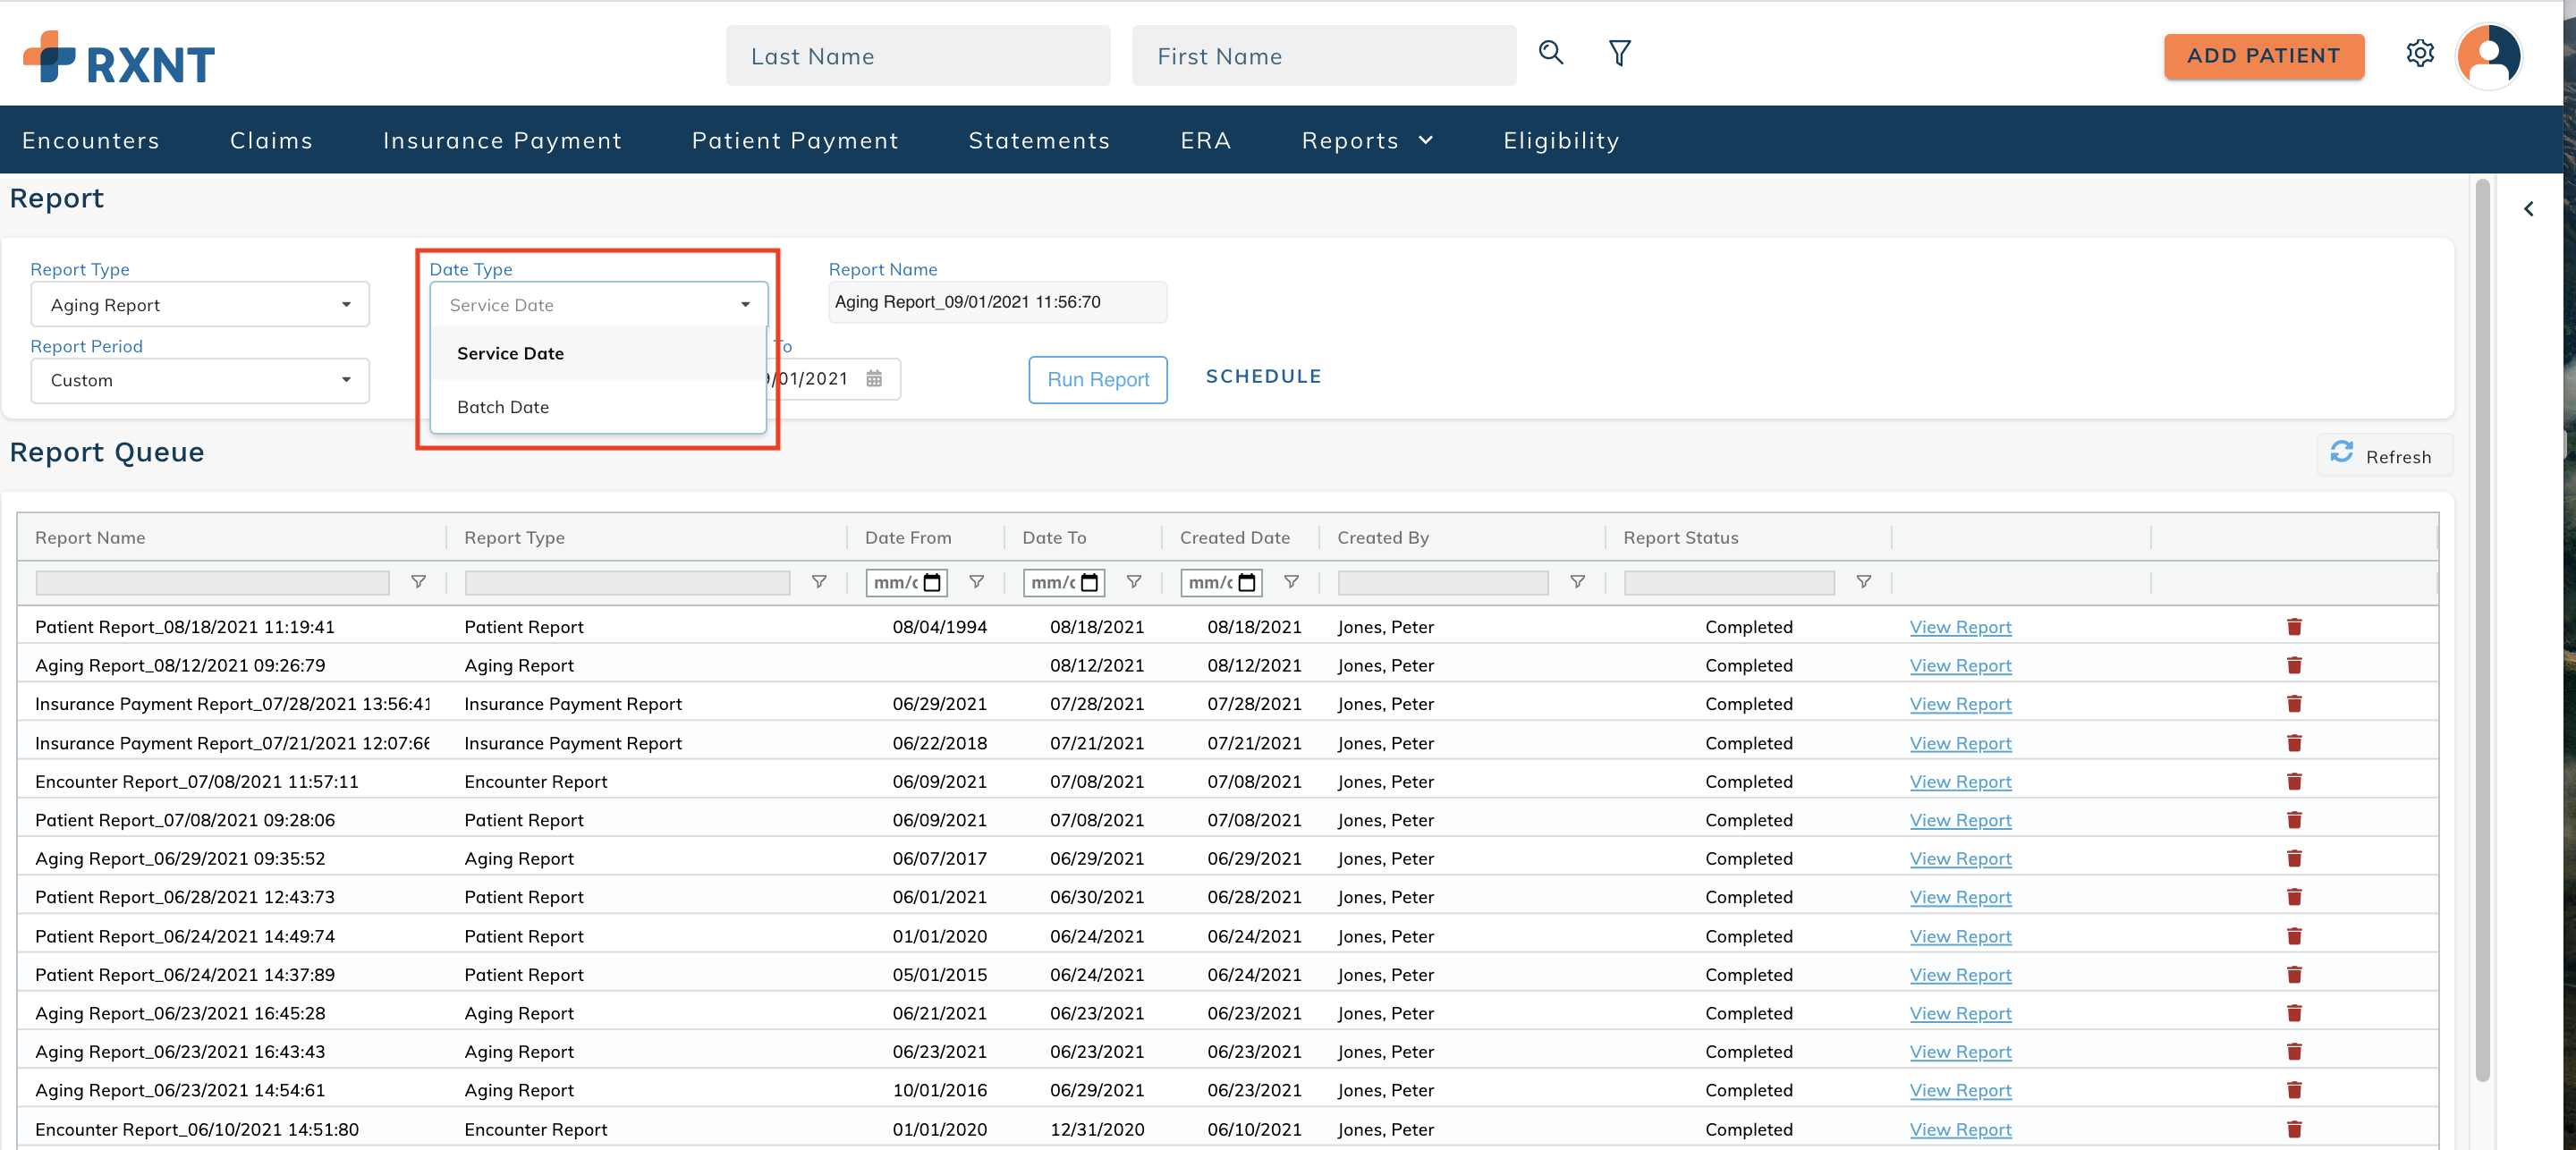Screen dimensions: 2576x1150
Task: Open the patient filter funnel icon
Action: coord(1619,53)
